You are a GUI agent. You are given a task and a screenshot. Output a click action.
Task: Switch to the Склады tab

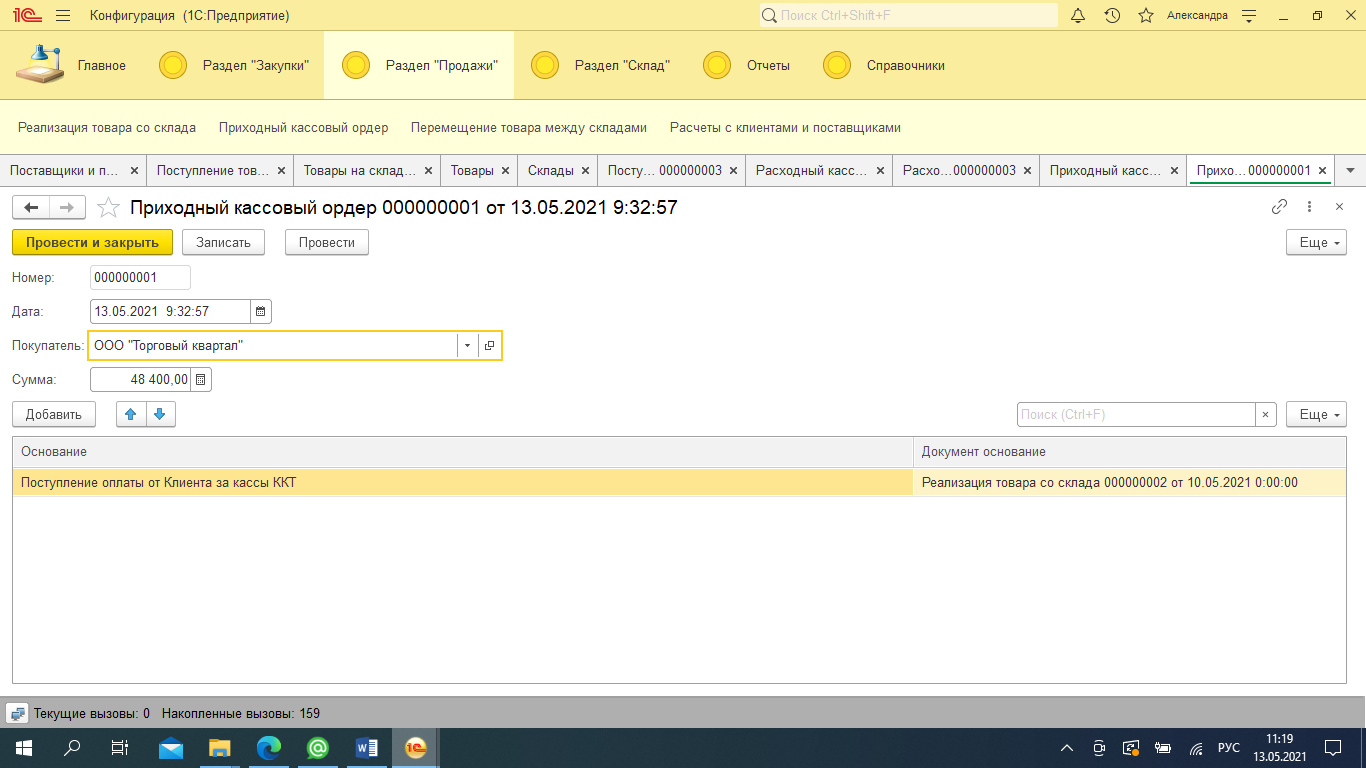551,170
